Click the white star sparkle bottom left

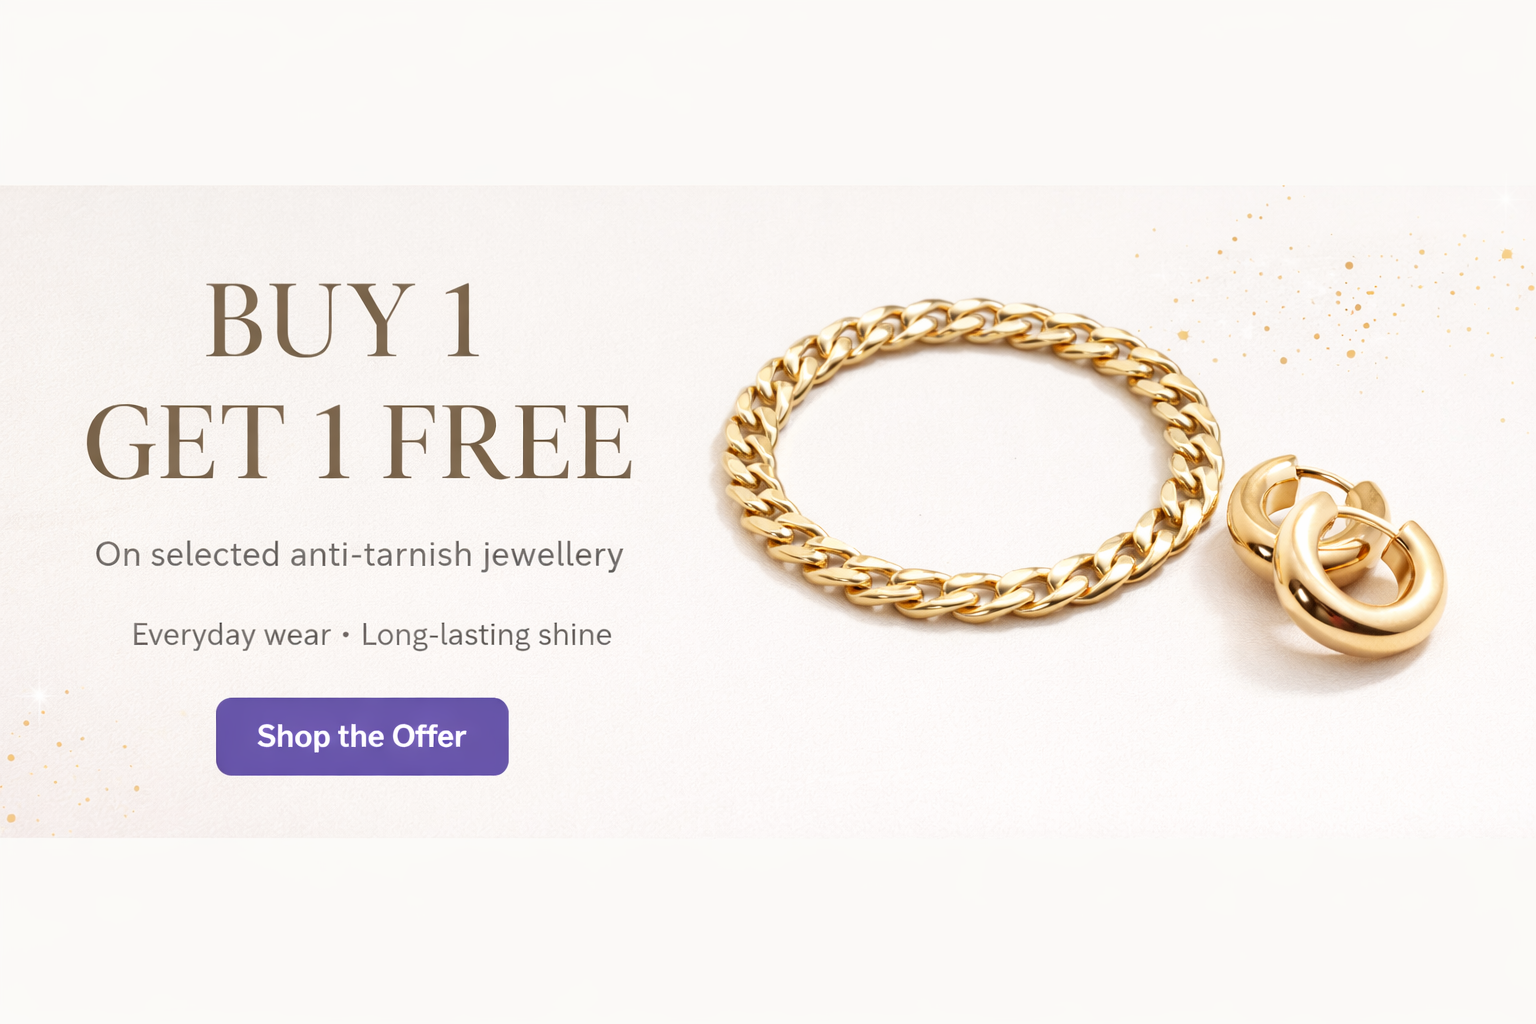click(38, 693)
